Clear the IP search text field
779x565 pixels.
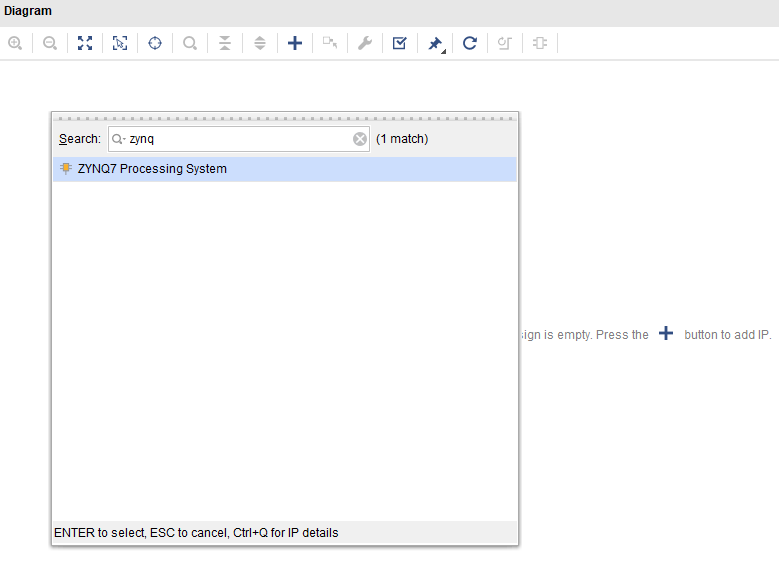point(360,139)
